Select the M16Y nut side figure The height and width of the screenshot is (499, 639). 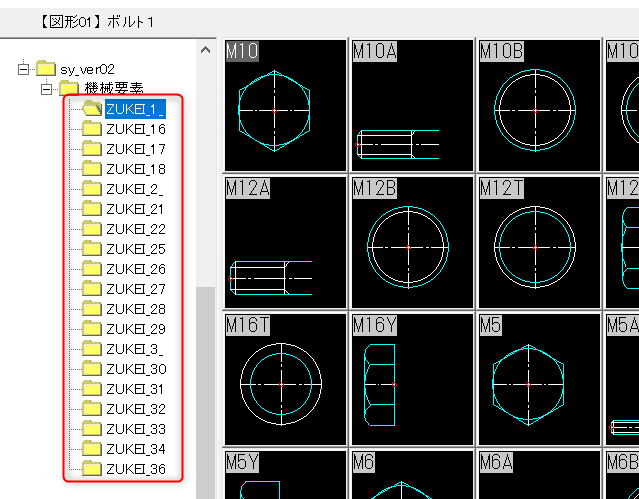click(x=412, y=380)
